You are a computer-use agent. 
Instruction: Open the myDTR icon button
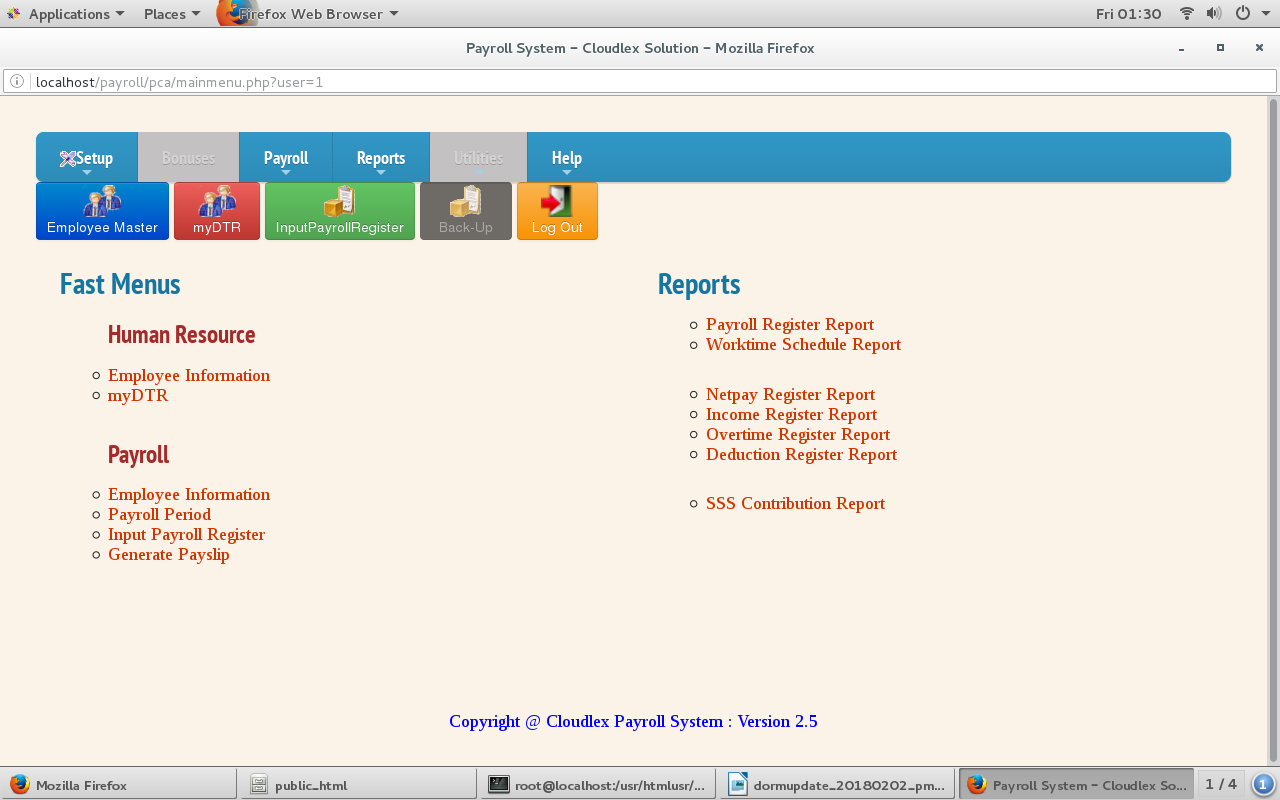point(217,211)
